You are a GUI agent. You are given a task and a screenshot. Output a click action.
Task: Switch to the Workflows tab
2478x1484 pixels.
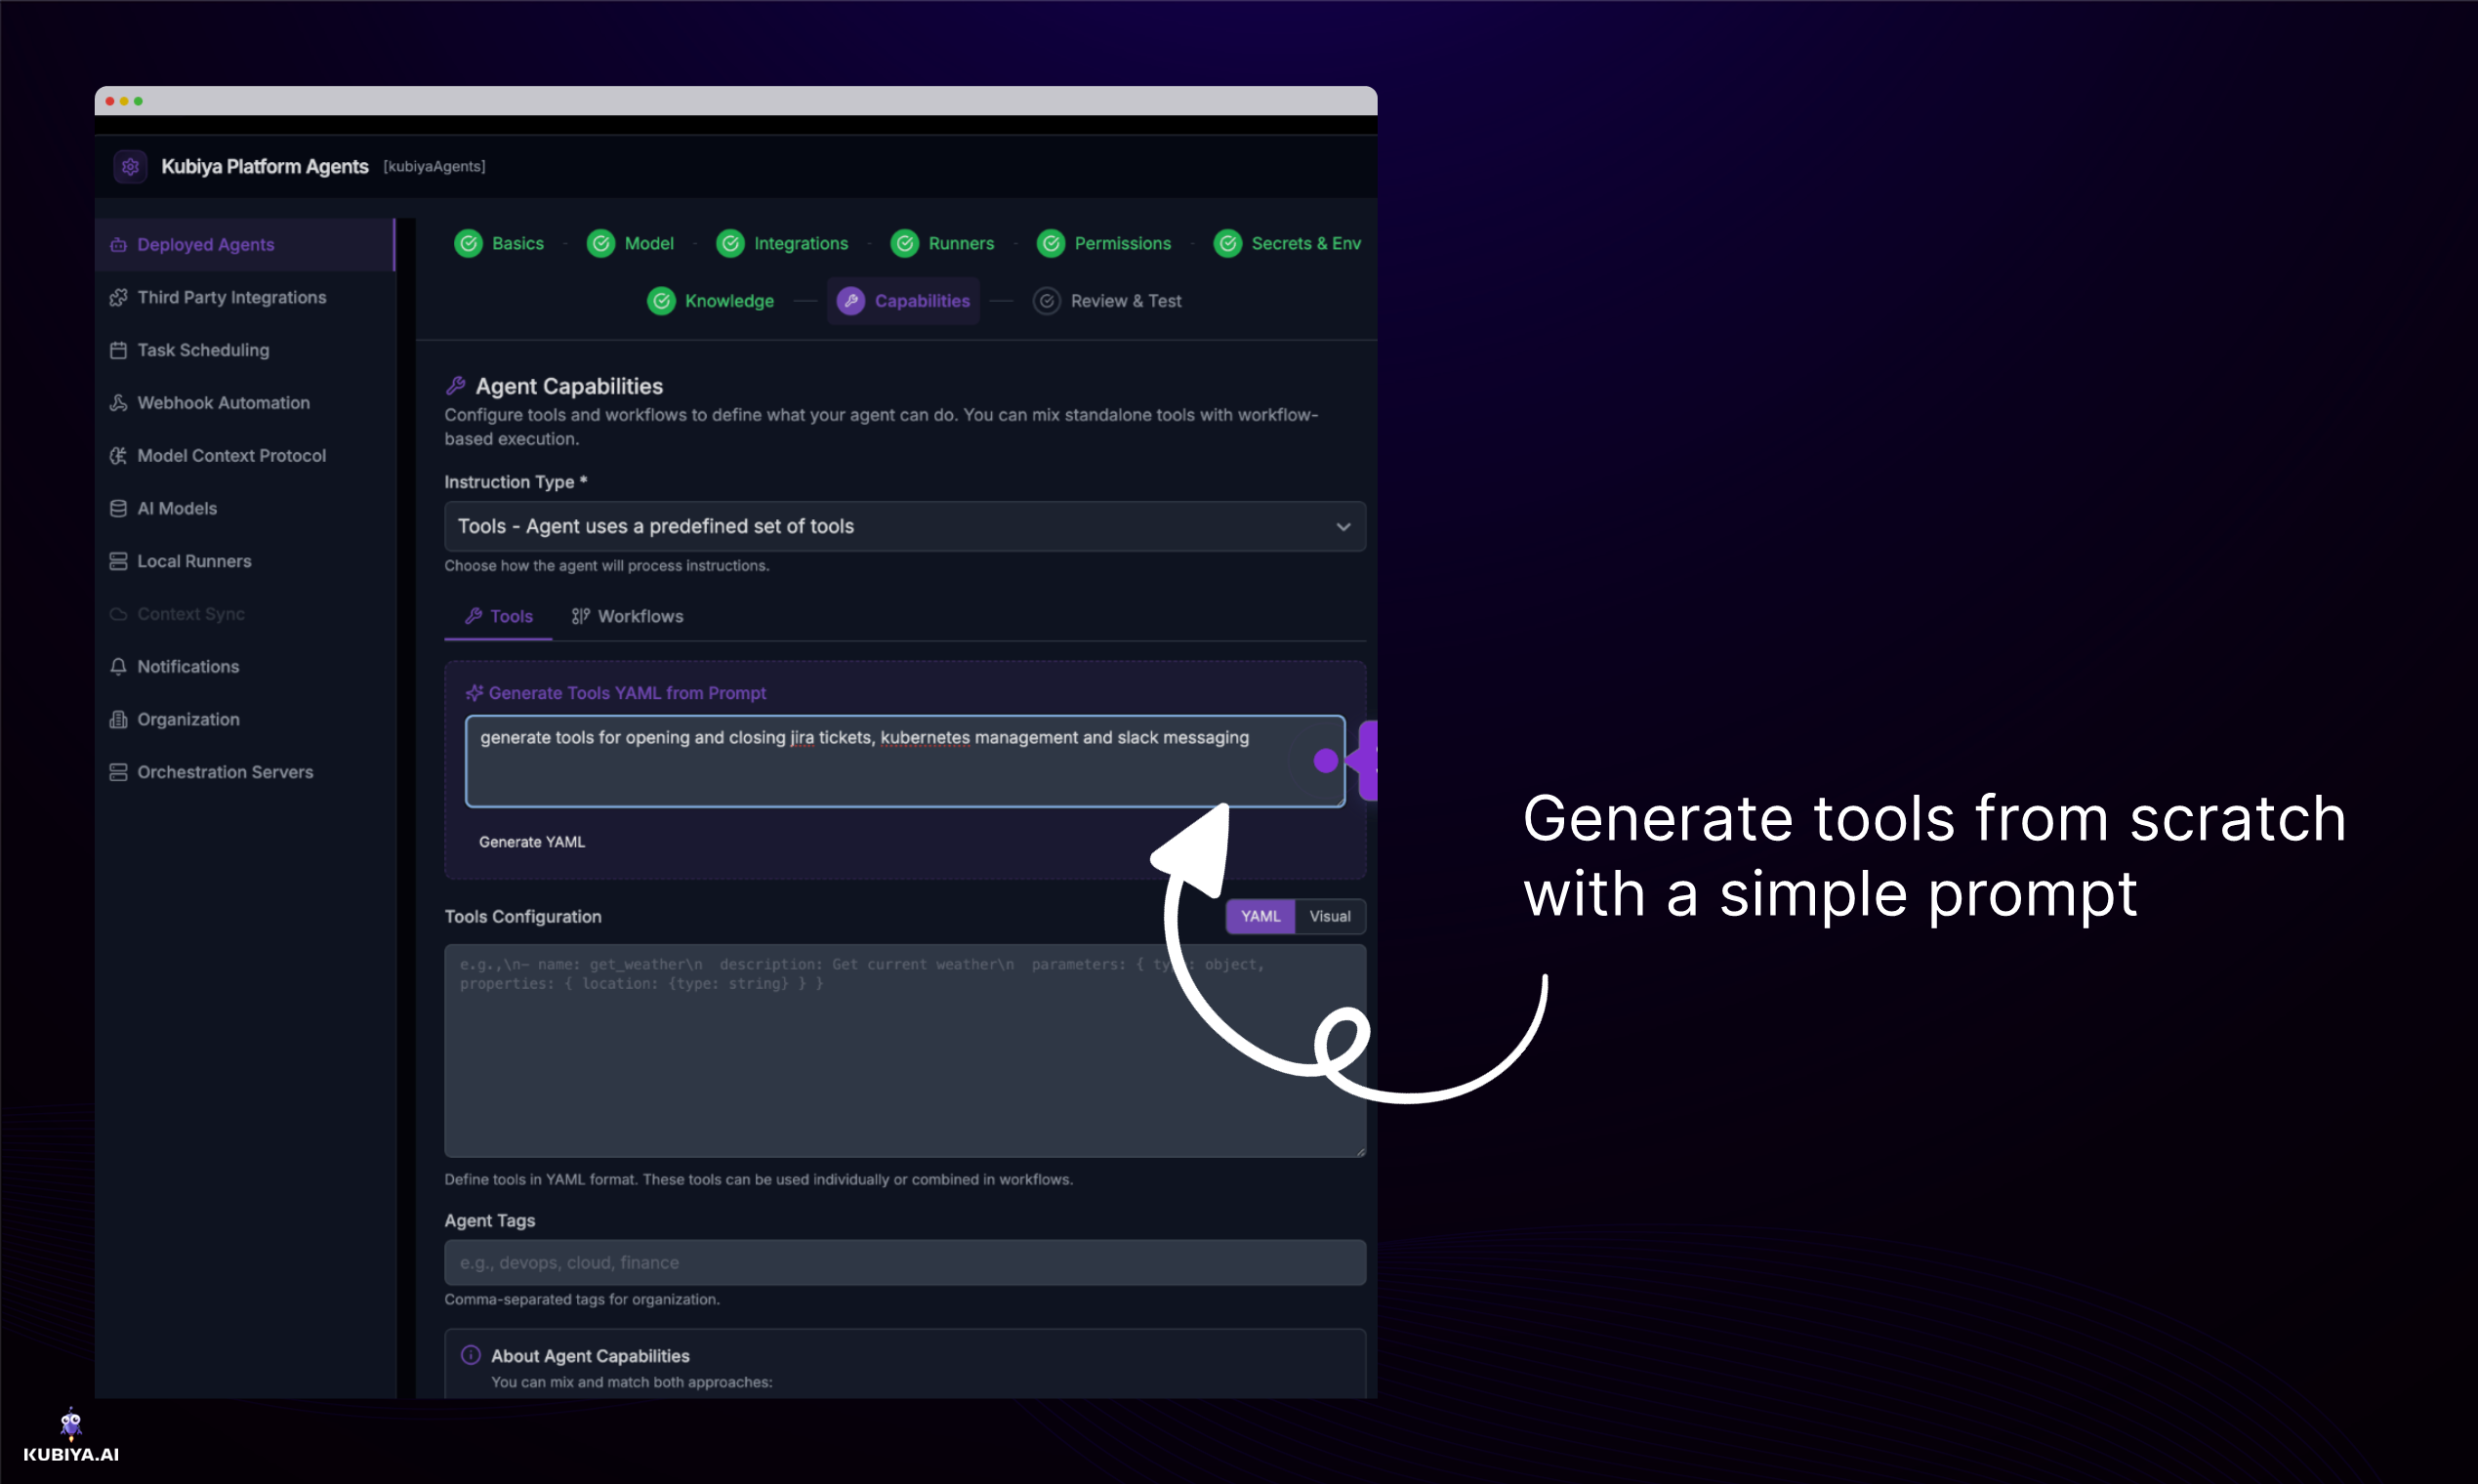(627, 616)
